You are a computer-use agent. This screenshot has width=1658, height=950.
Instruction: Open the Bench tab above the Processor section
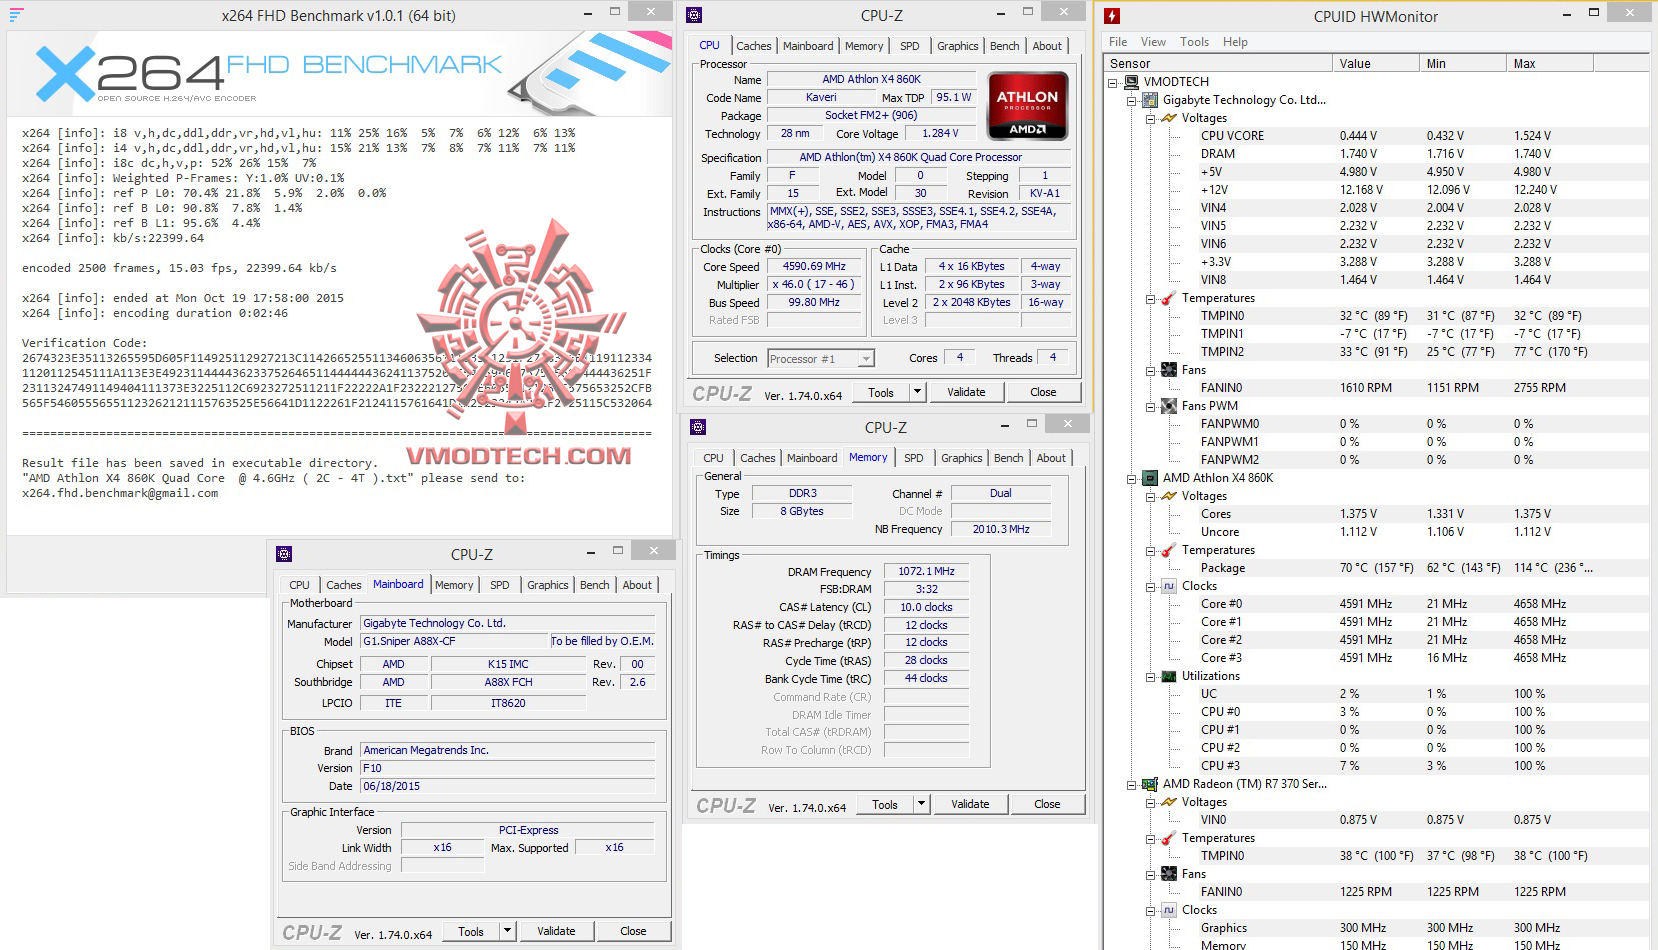coord(1005,46)
